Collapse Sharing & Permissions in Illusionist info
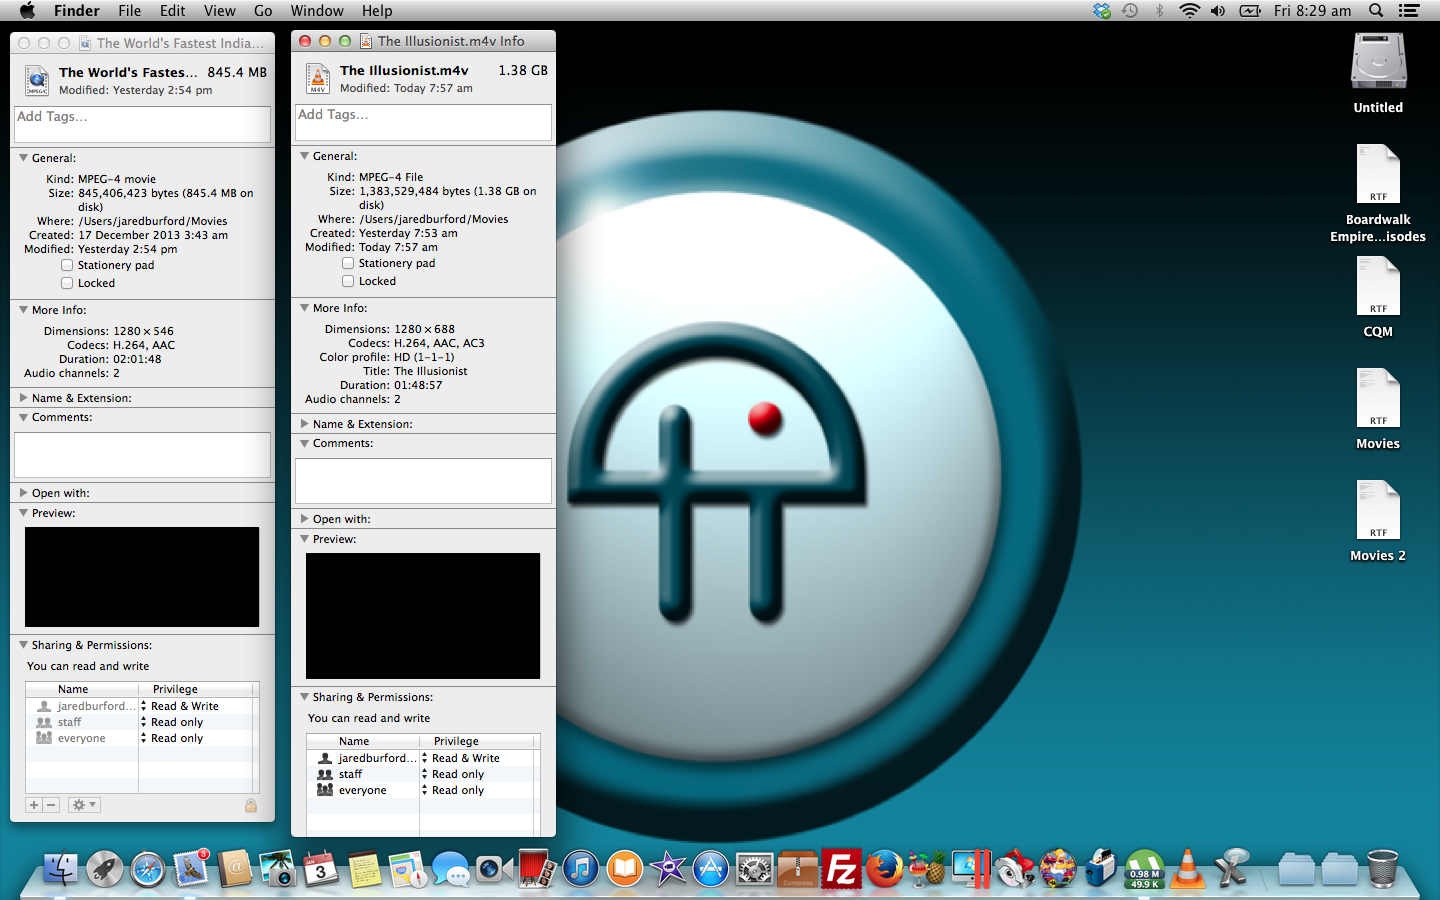The width and height of the screenshot is (1440, 900). coord(305,697)
